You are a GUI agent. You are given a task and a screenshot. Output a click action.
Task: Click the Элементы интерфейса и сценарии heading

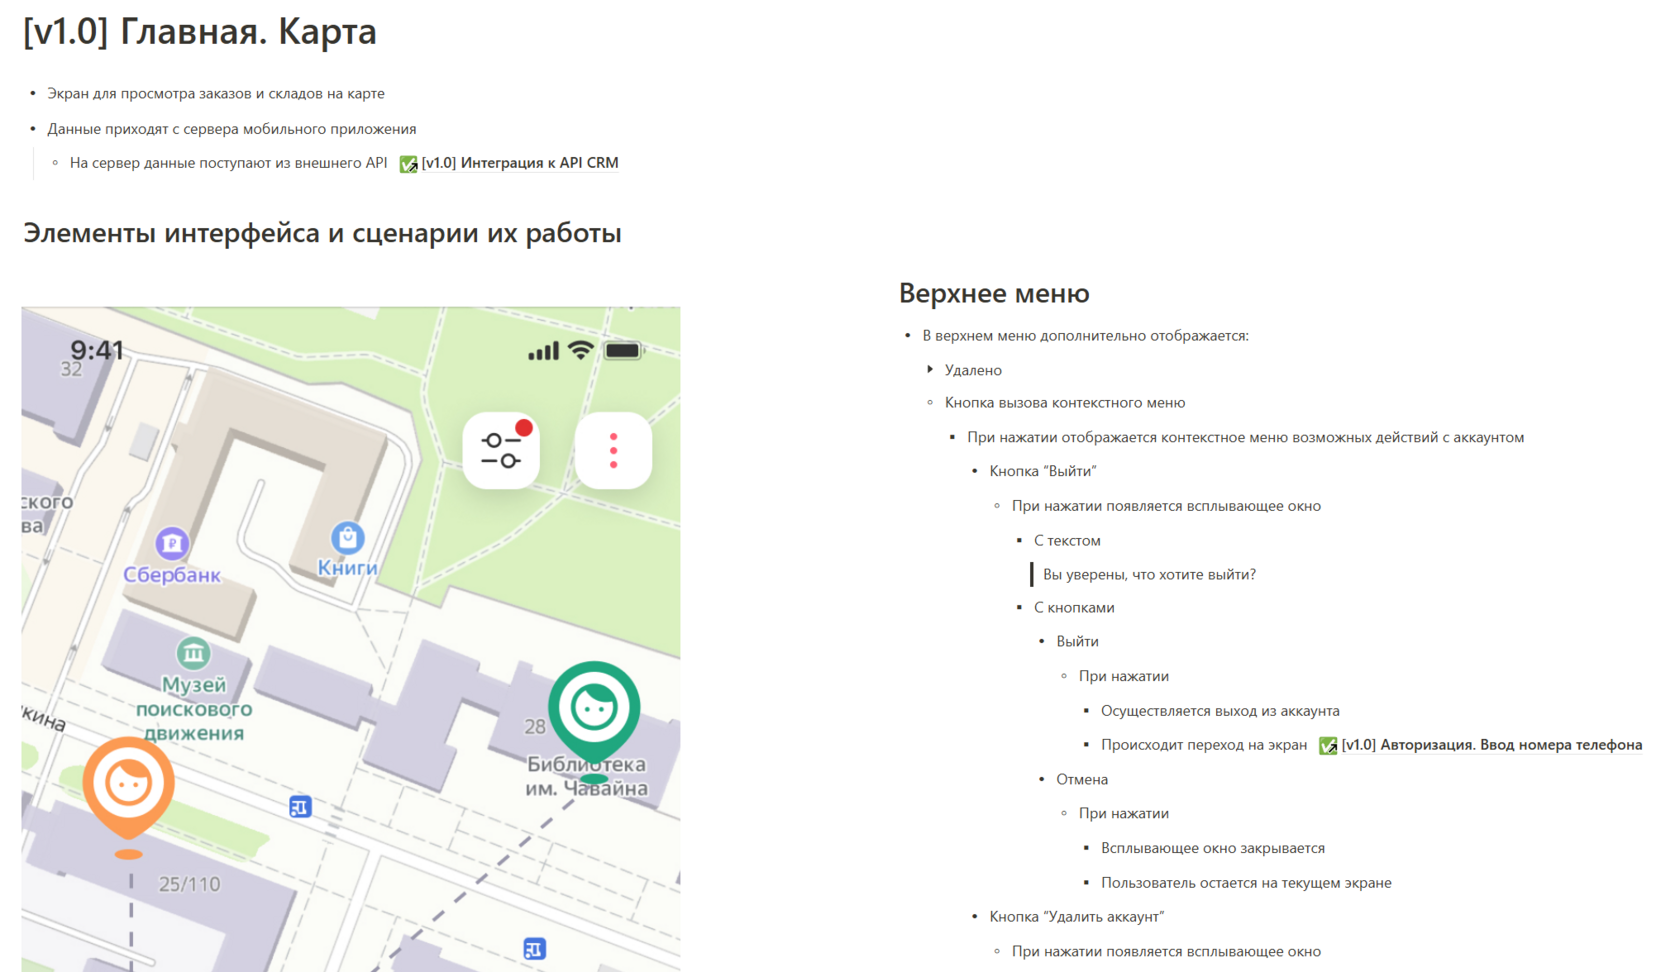[x=322, y=233]
